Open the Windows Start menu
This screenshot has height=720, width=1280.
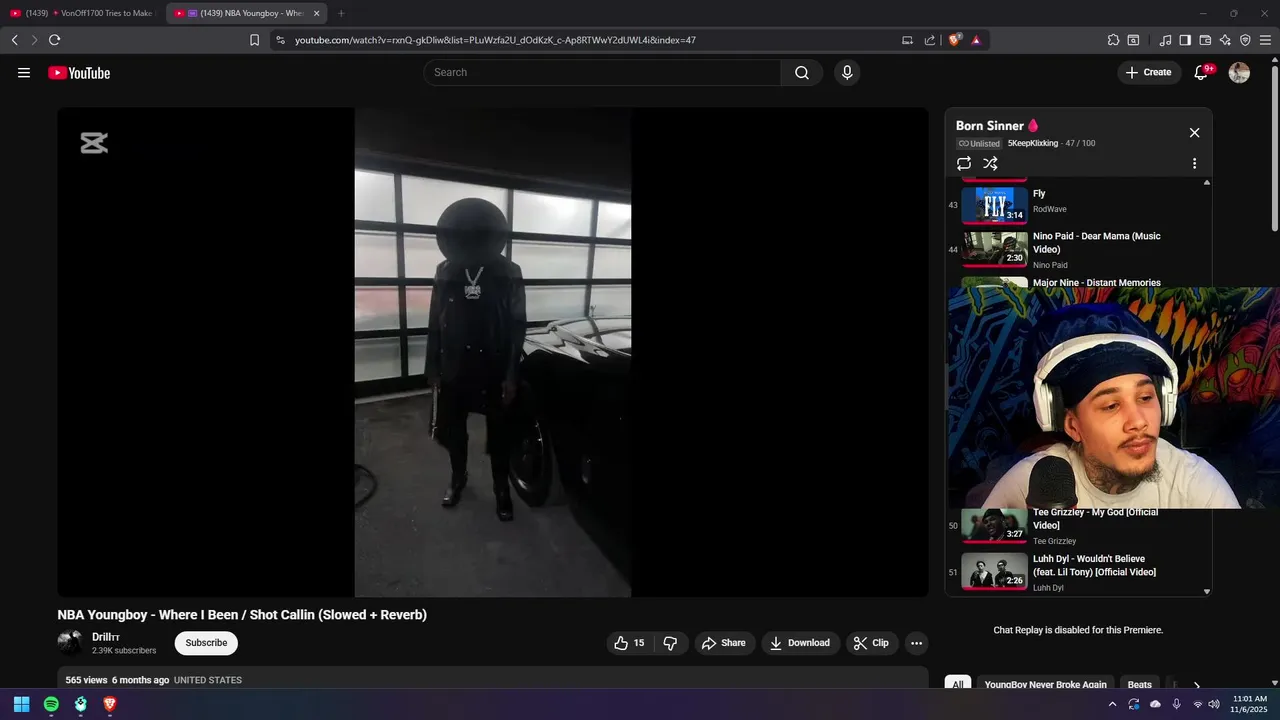coord(21,704)
